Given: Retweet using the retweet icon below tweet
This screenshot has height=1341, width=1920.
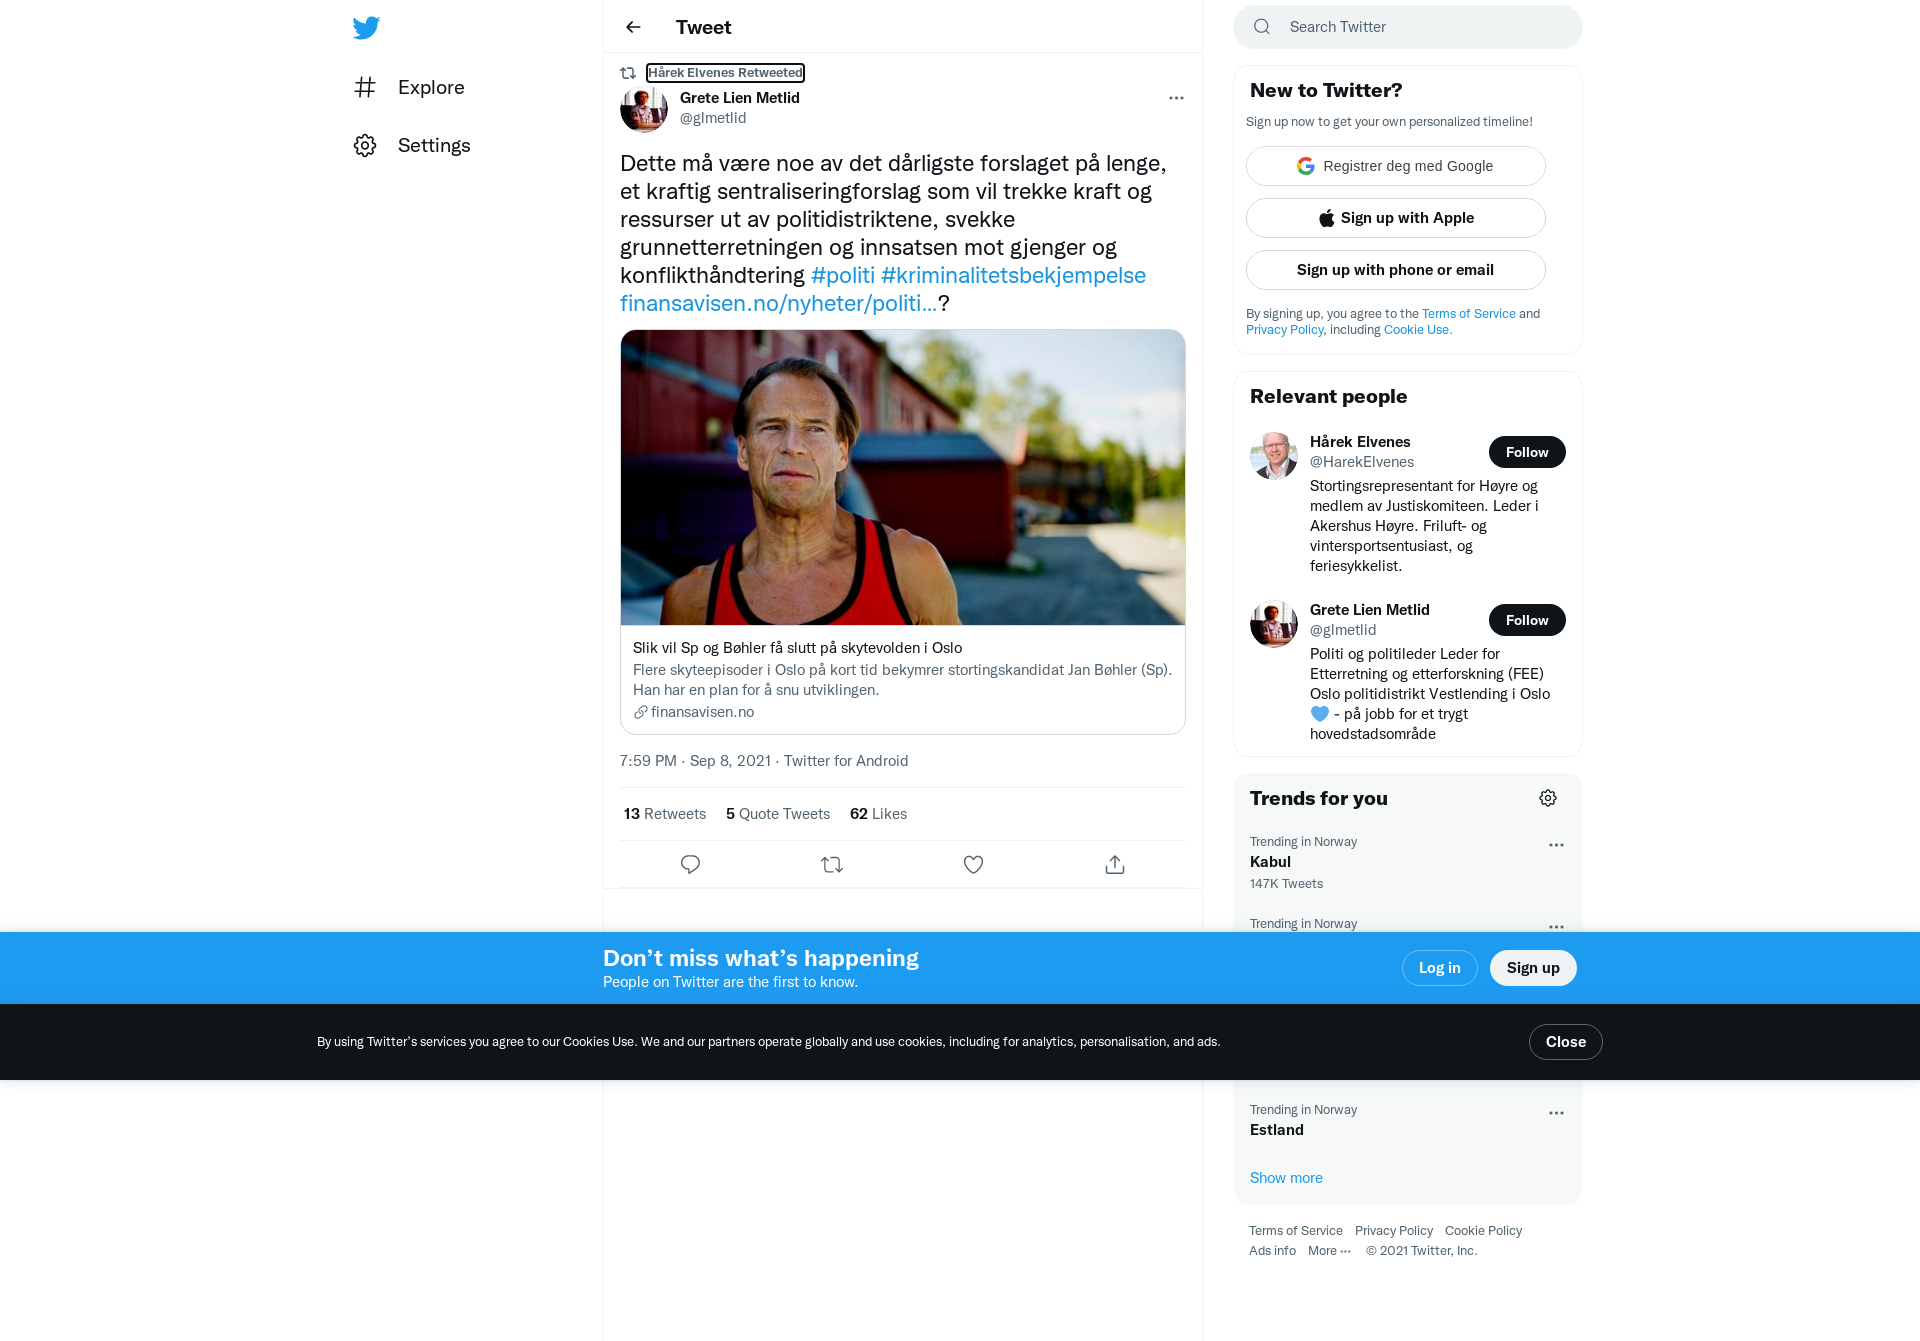Looking at the screenshot, I should click(832, 864).
